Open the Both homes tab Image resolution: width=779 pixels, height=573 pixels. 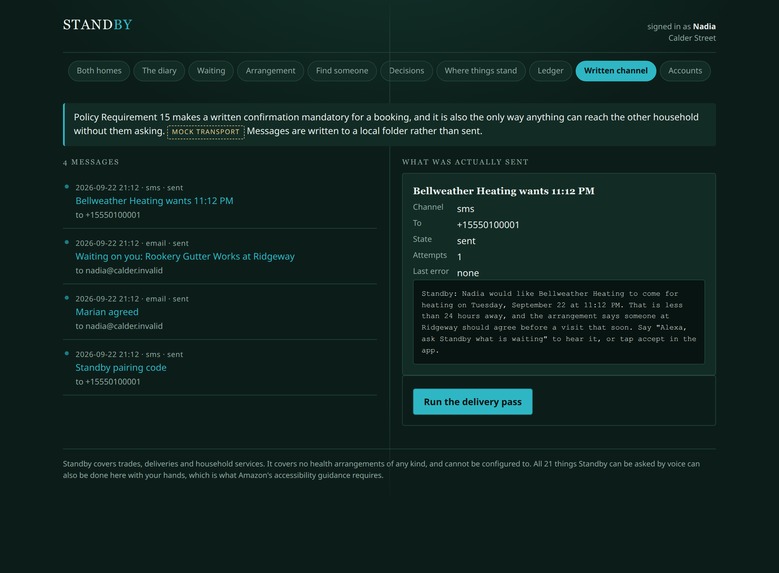pos(99,71)
